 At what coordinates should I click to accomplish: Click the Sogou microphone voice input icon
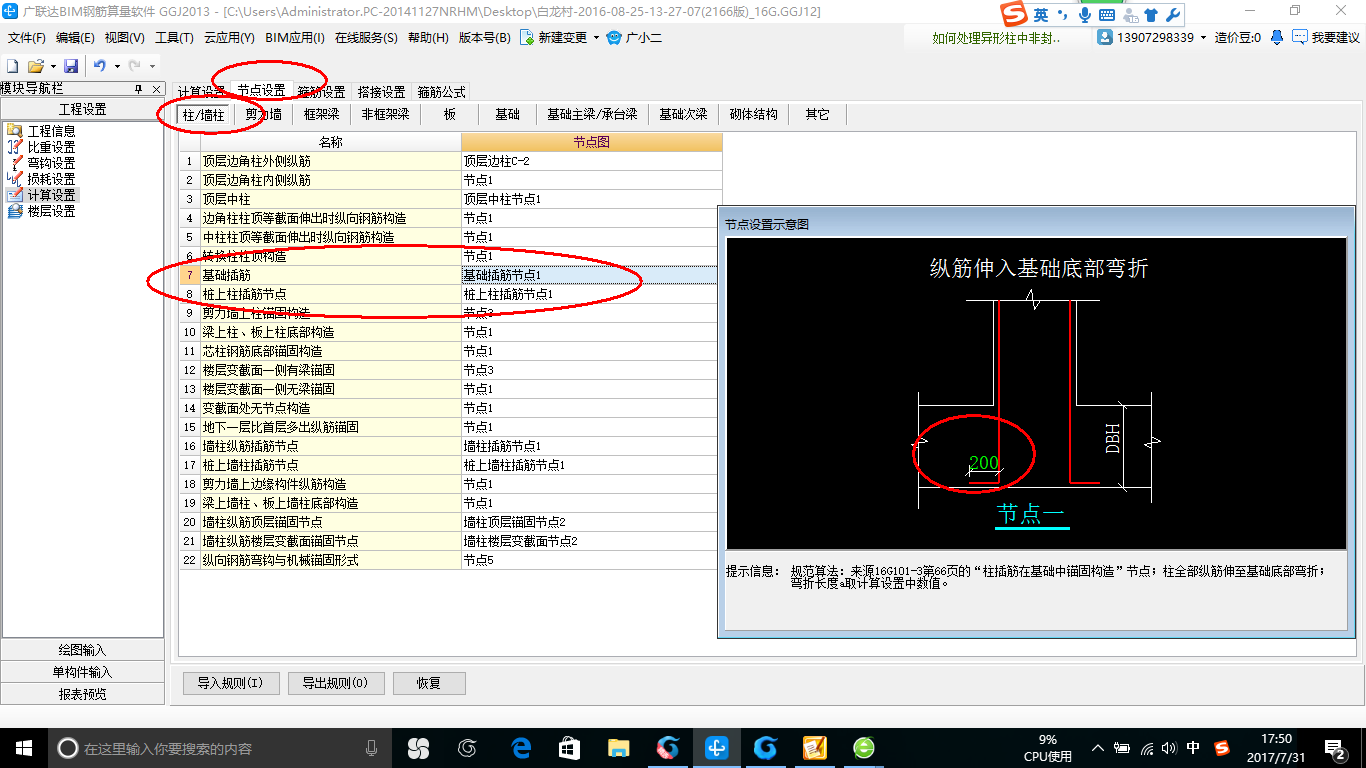point(1084,15)
